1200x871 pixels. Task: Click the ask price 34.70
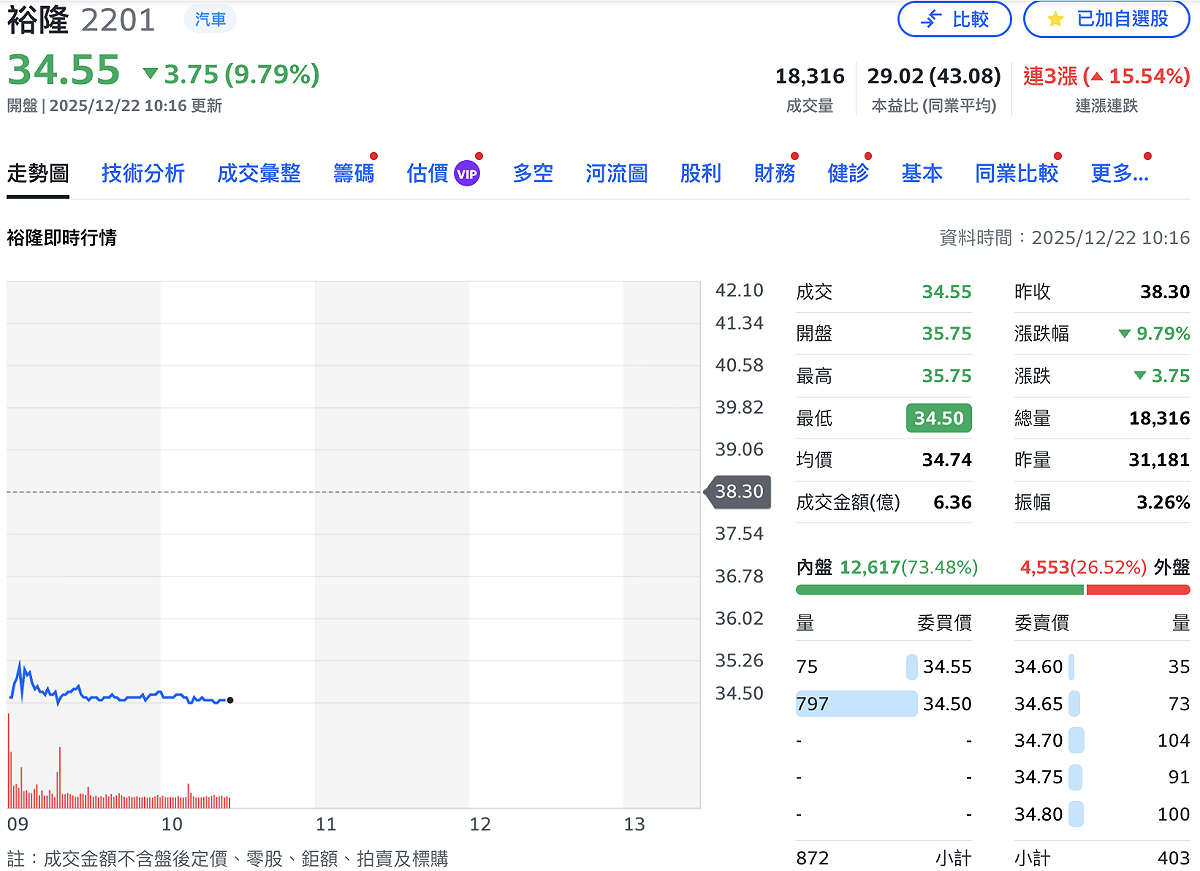pyautogui.click(x=1039, y=741)
